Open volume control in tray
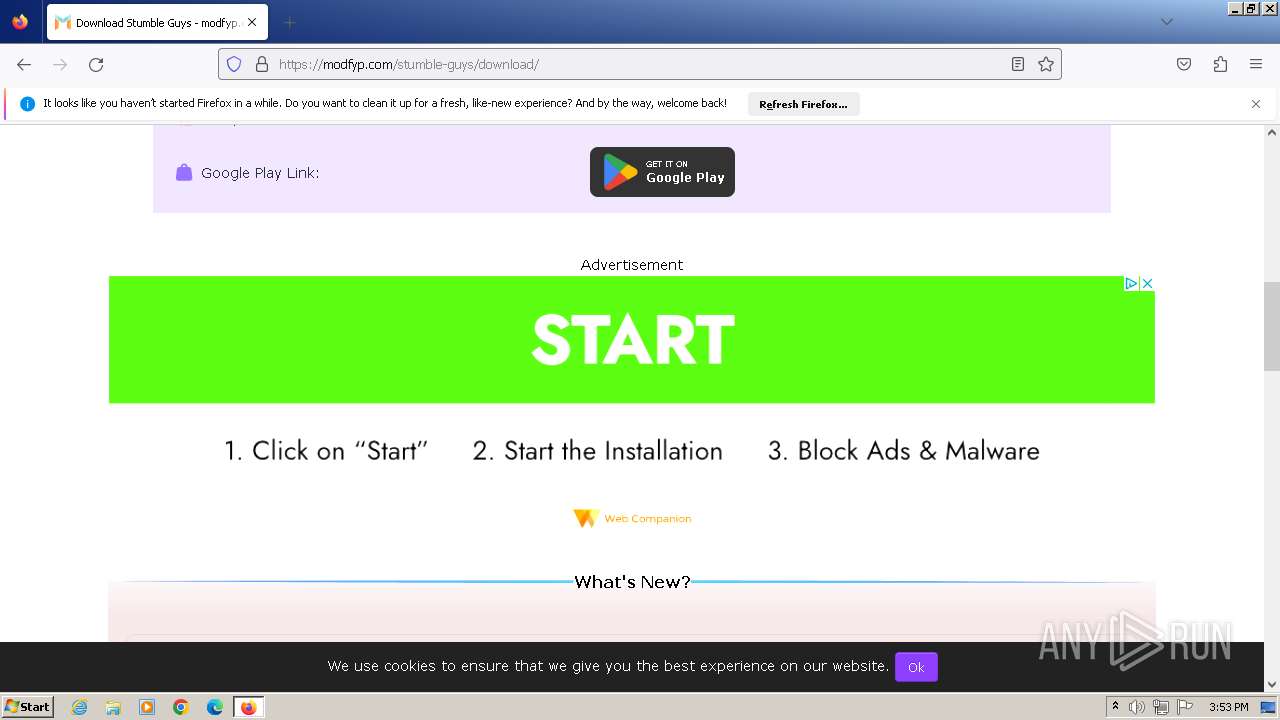Screen dimensions: 1280x720 (1137, 707)
